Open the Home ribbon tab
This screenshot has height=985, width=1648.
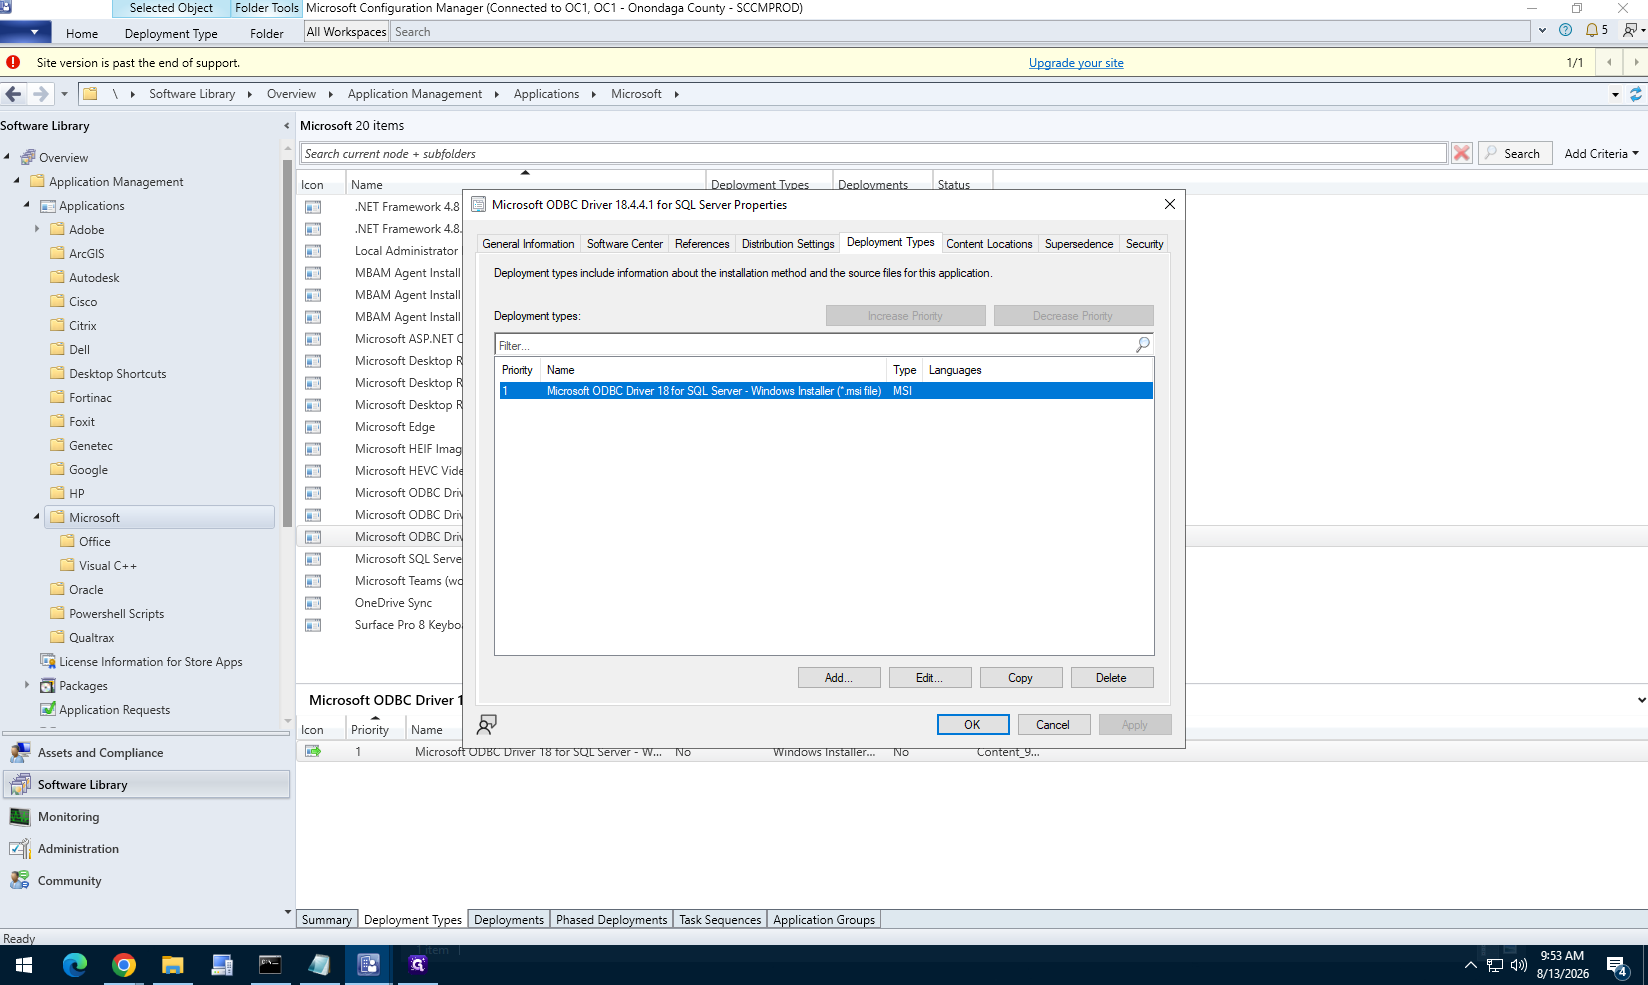pyautogui.click(x=82, y=33)
